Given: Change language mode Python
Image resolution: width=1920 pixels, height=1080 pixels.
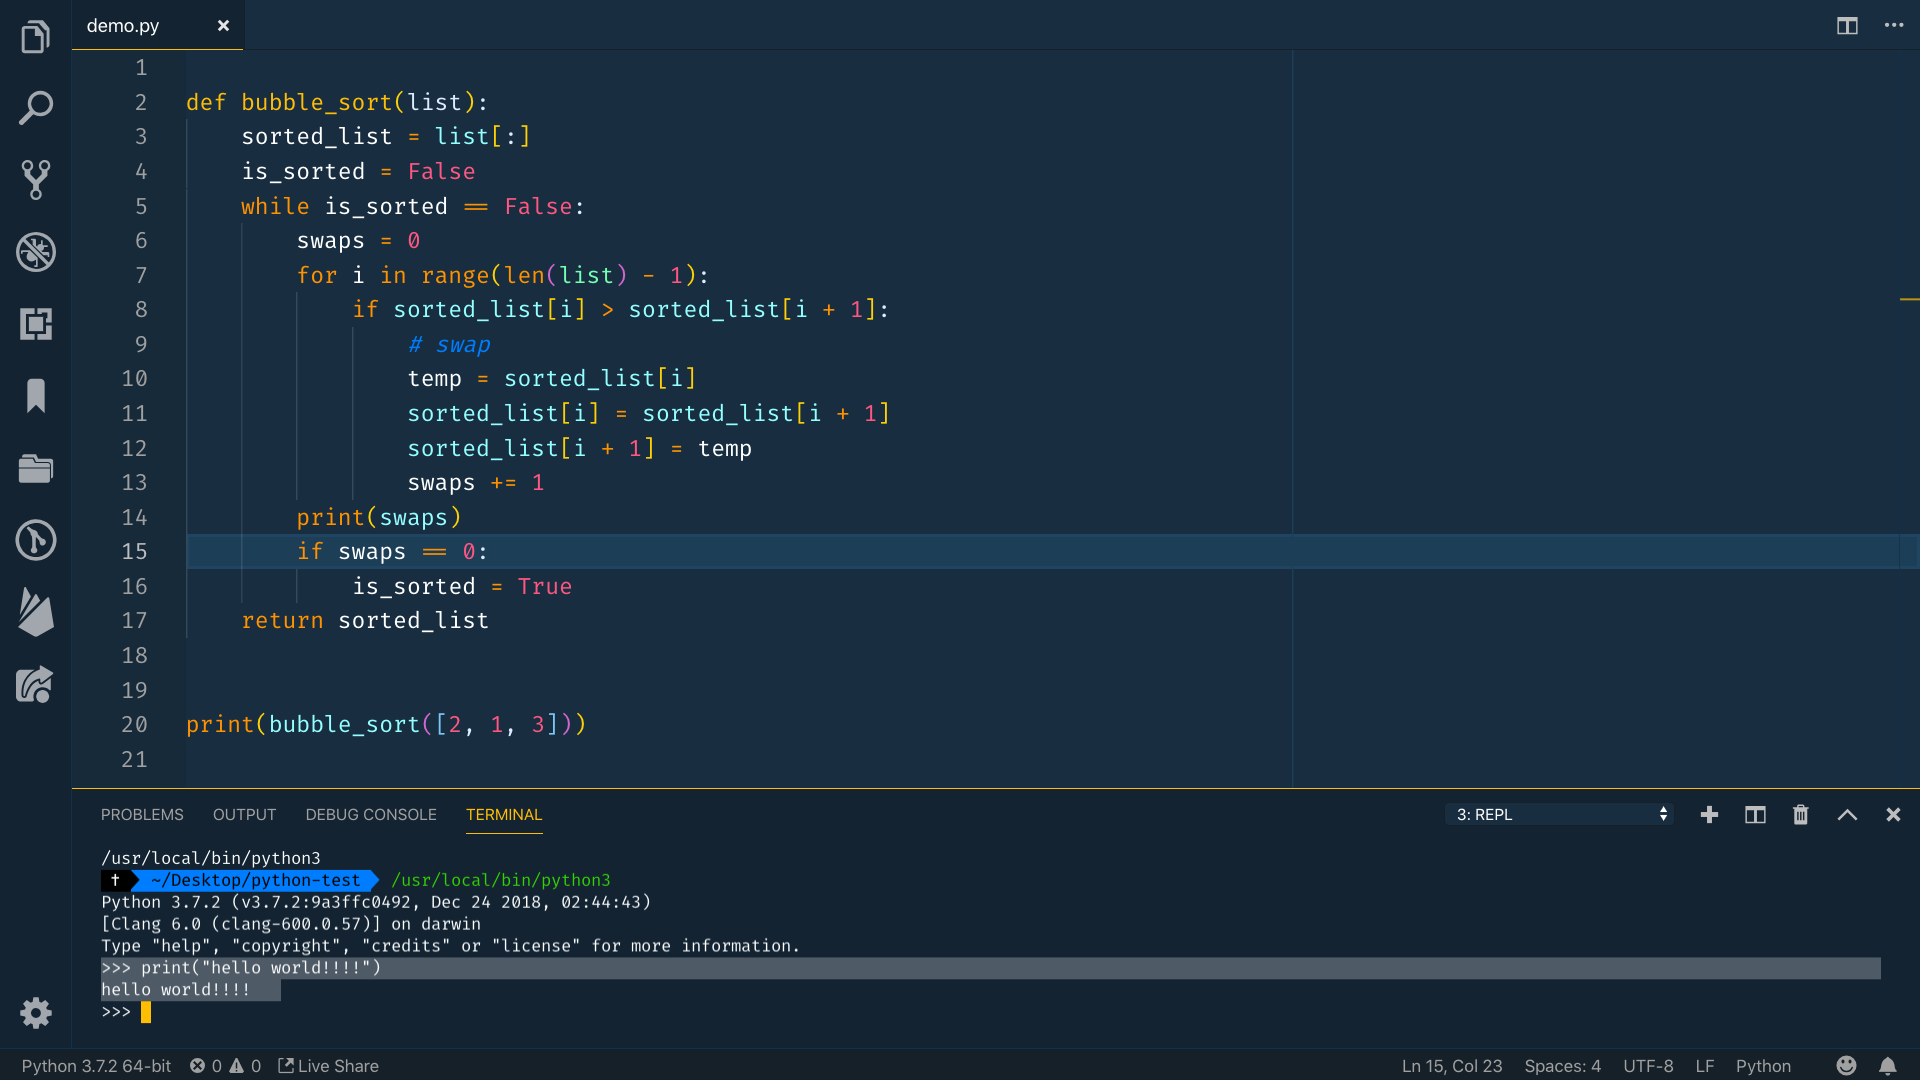Looking at the screenshot, I should (x=1763, y=1066).
